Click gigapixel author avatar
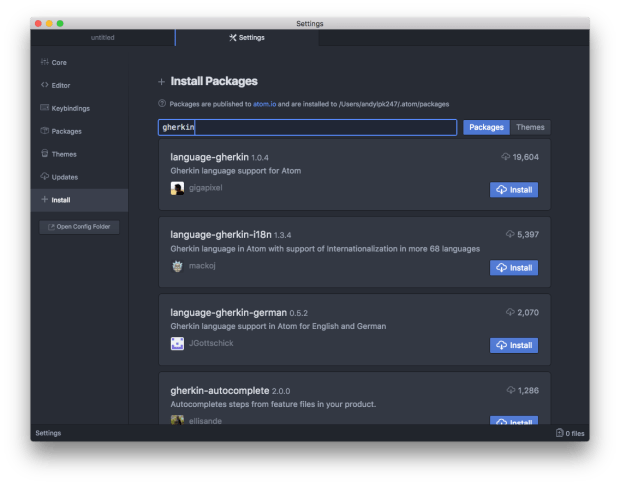This screenshot has width=620, height=485. pos(177,188)
